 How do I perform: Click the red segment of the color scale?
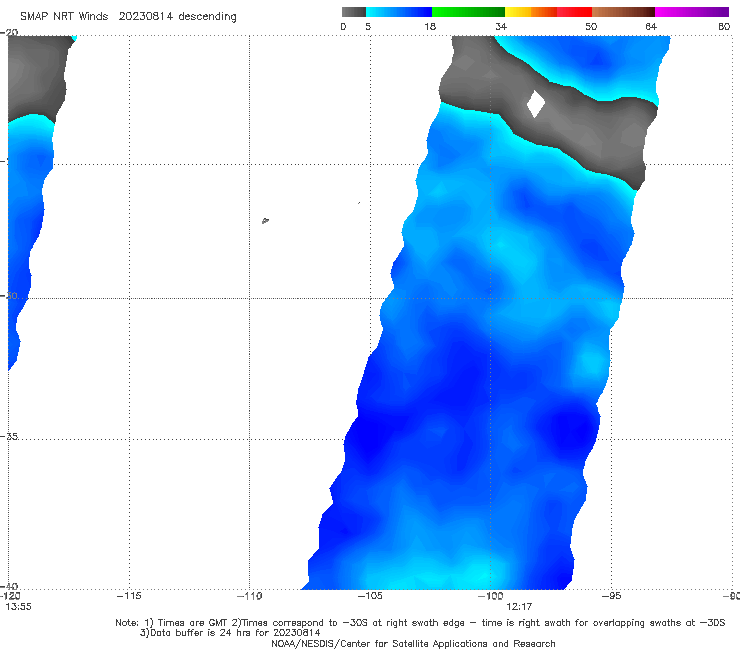pyautogui.click(x=574, y=12)
